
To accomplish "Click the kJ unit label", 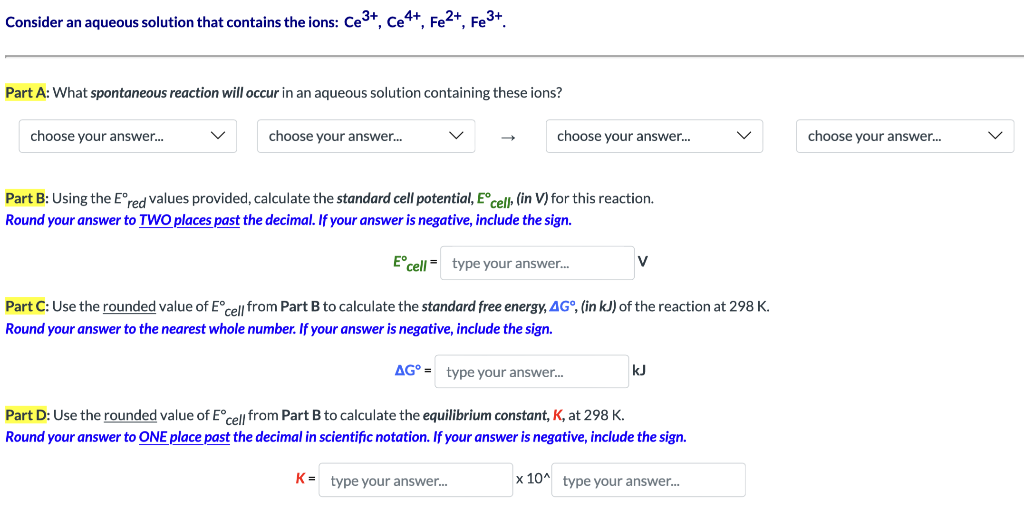I will (x=640, y=371).
